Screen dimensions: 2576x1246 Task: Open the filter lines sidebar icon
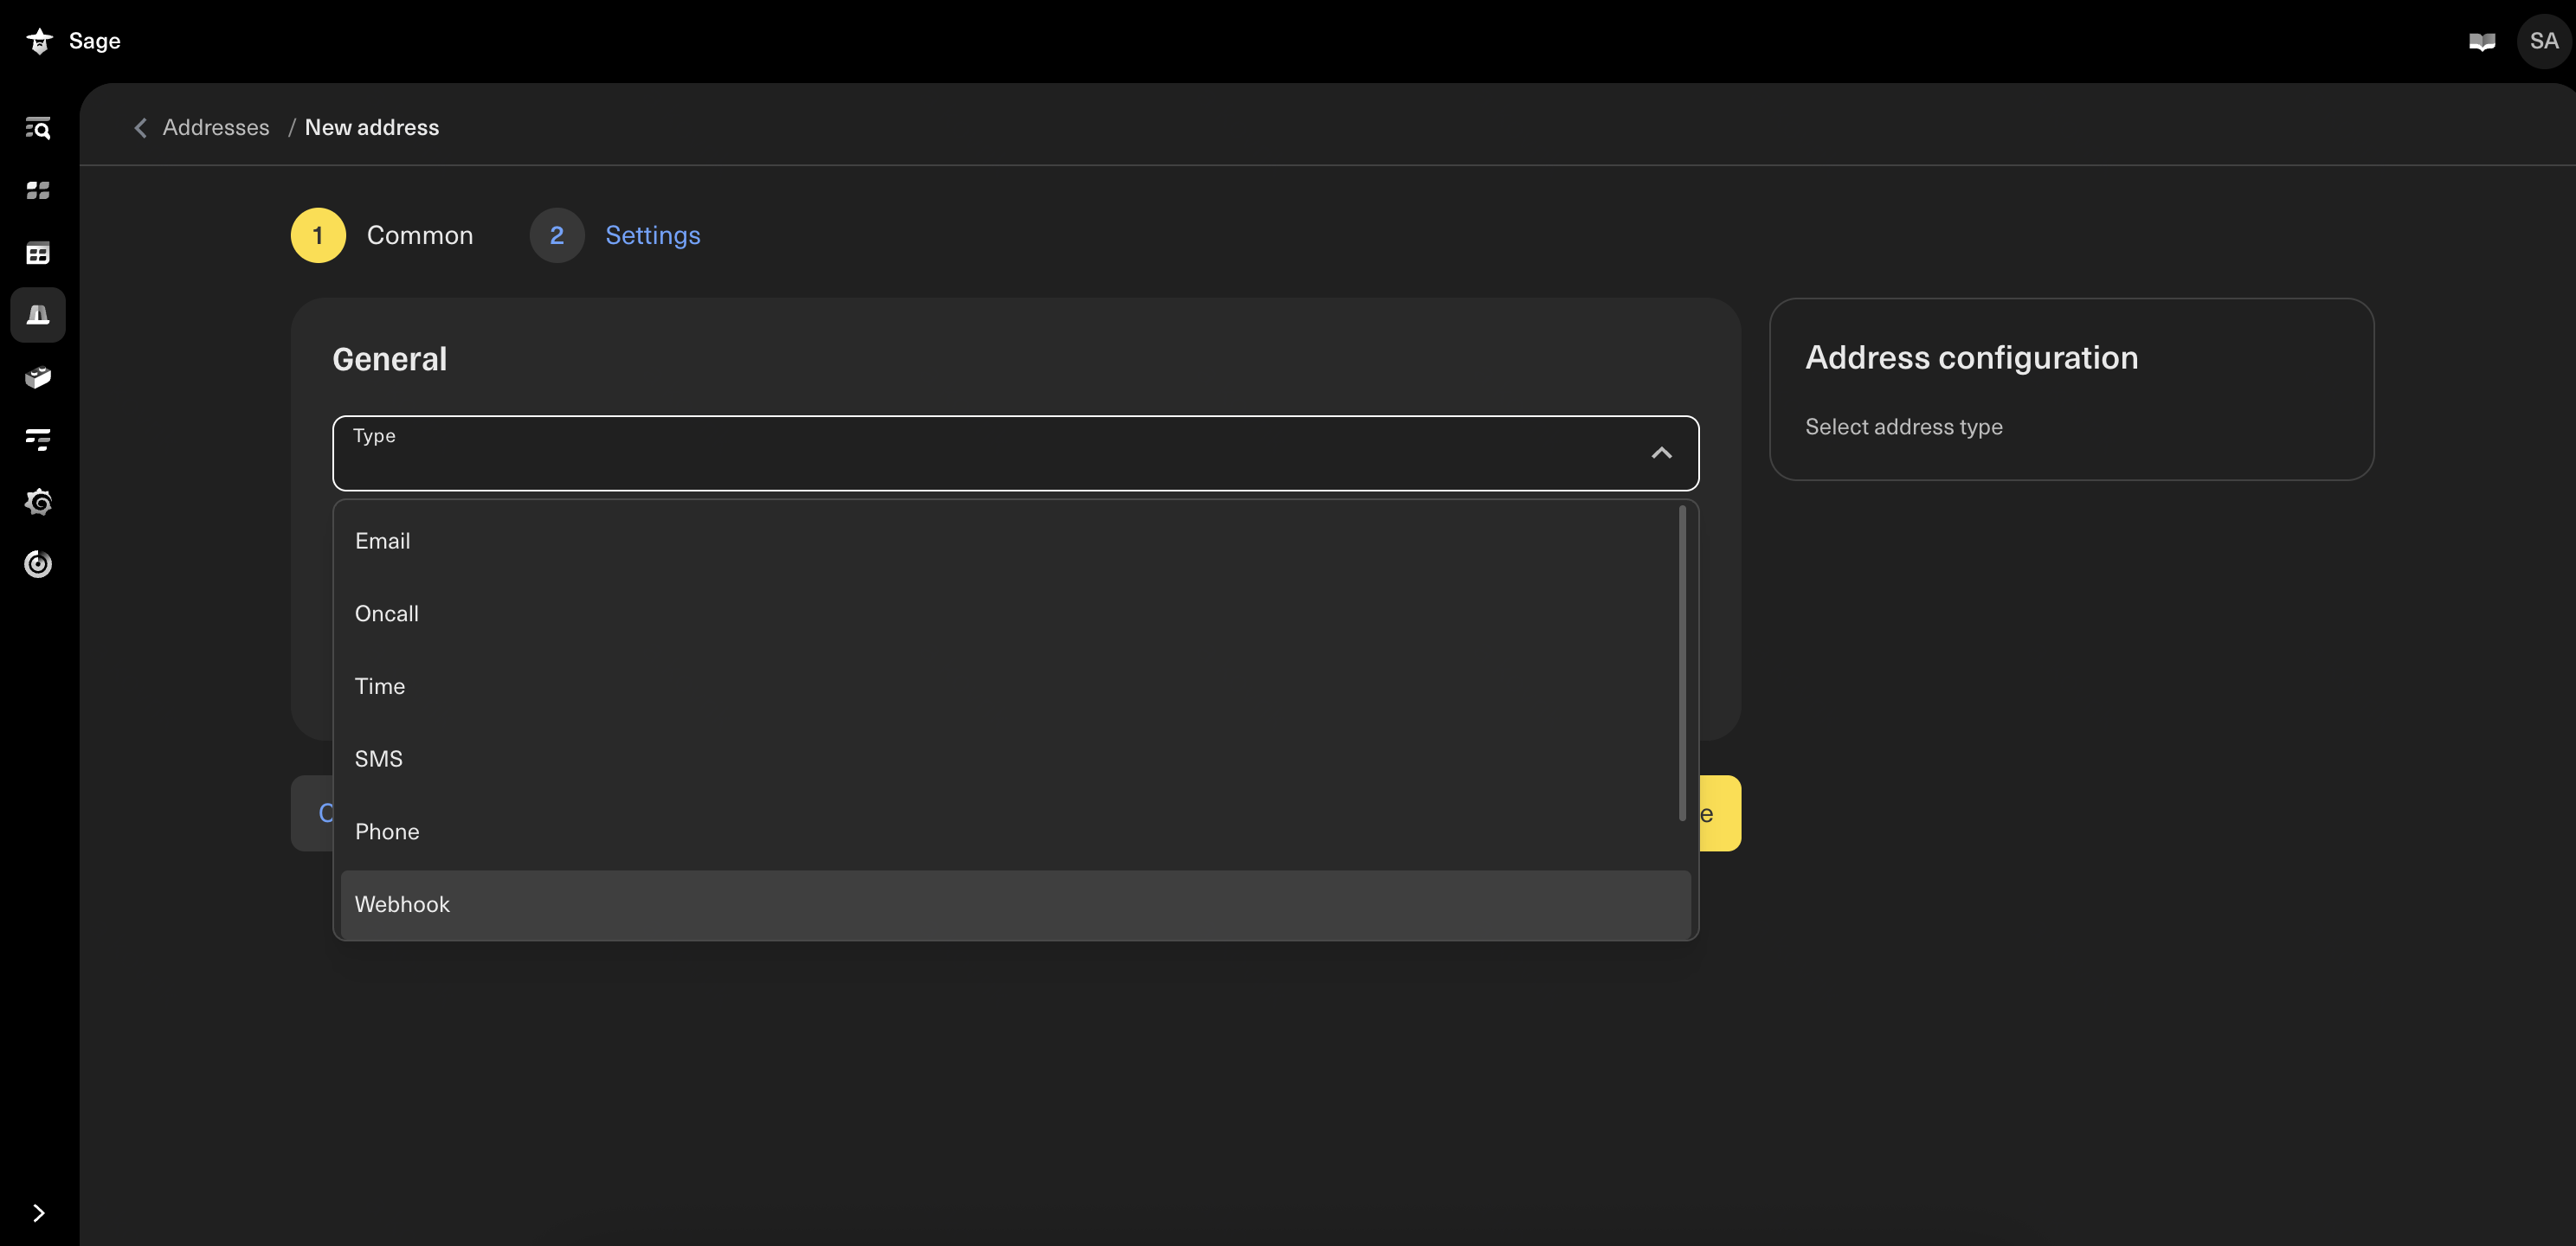(38, 439)
